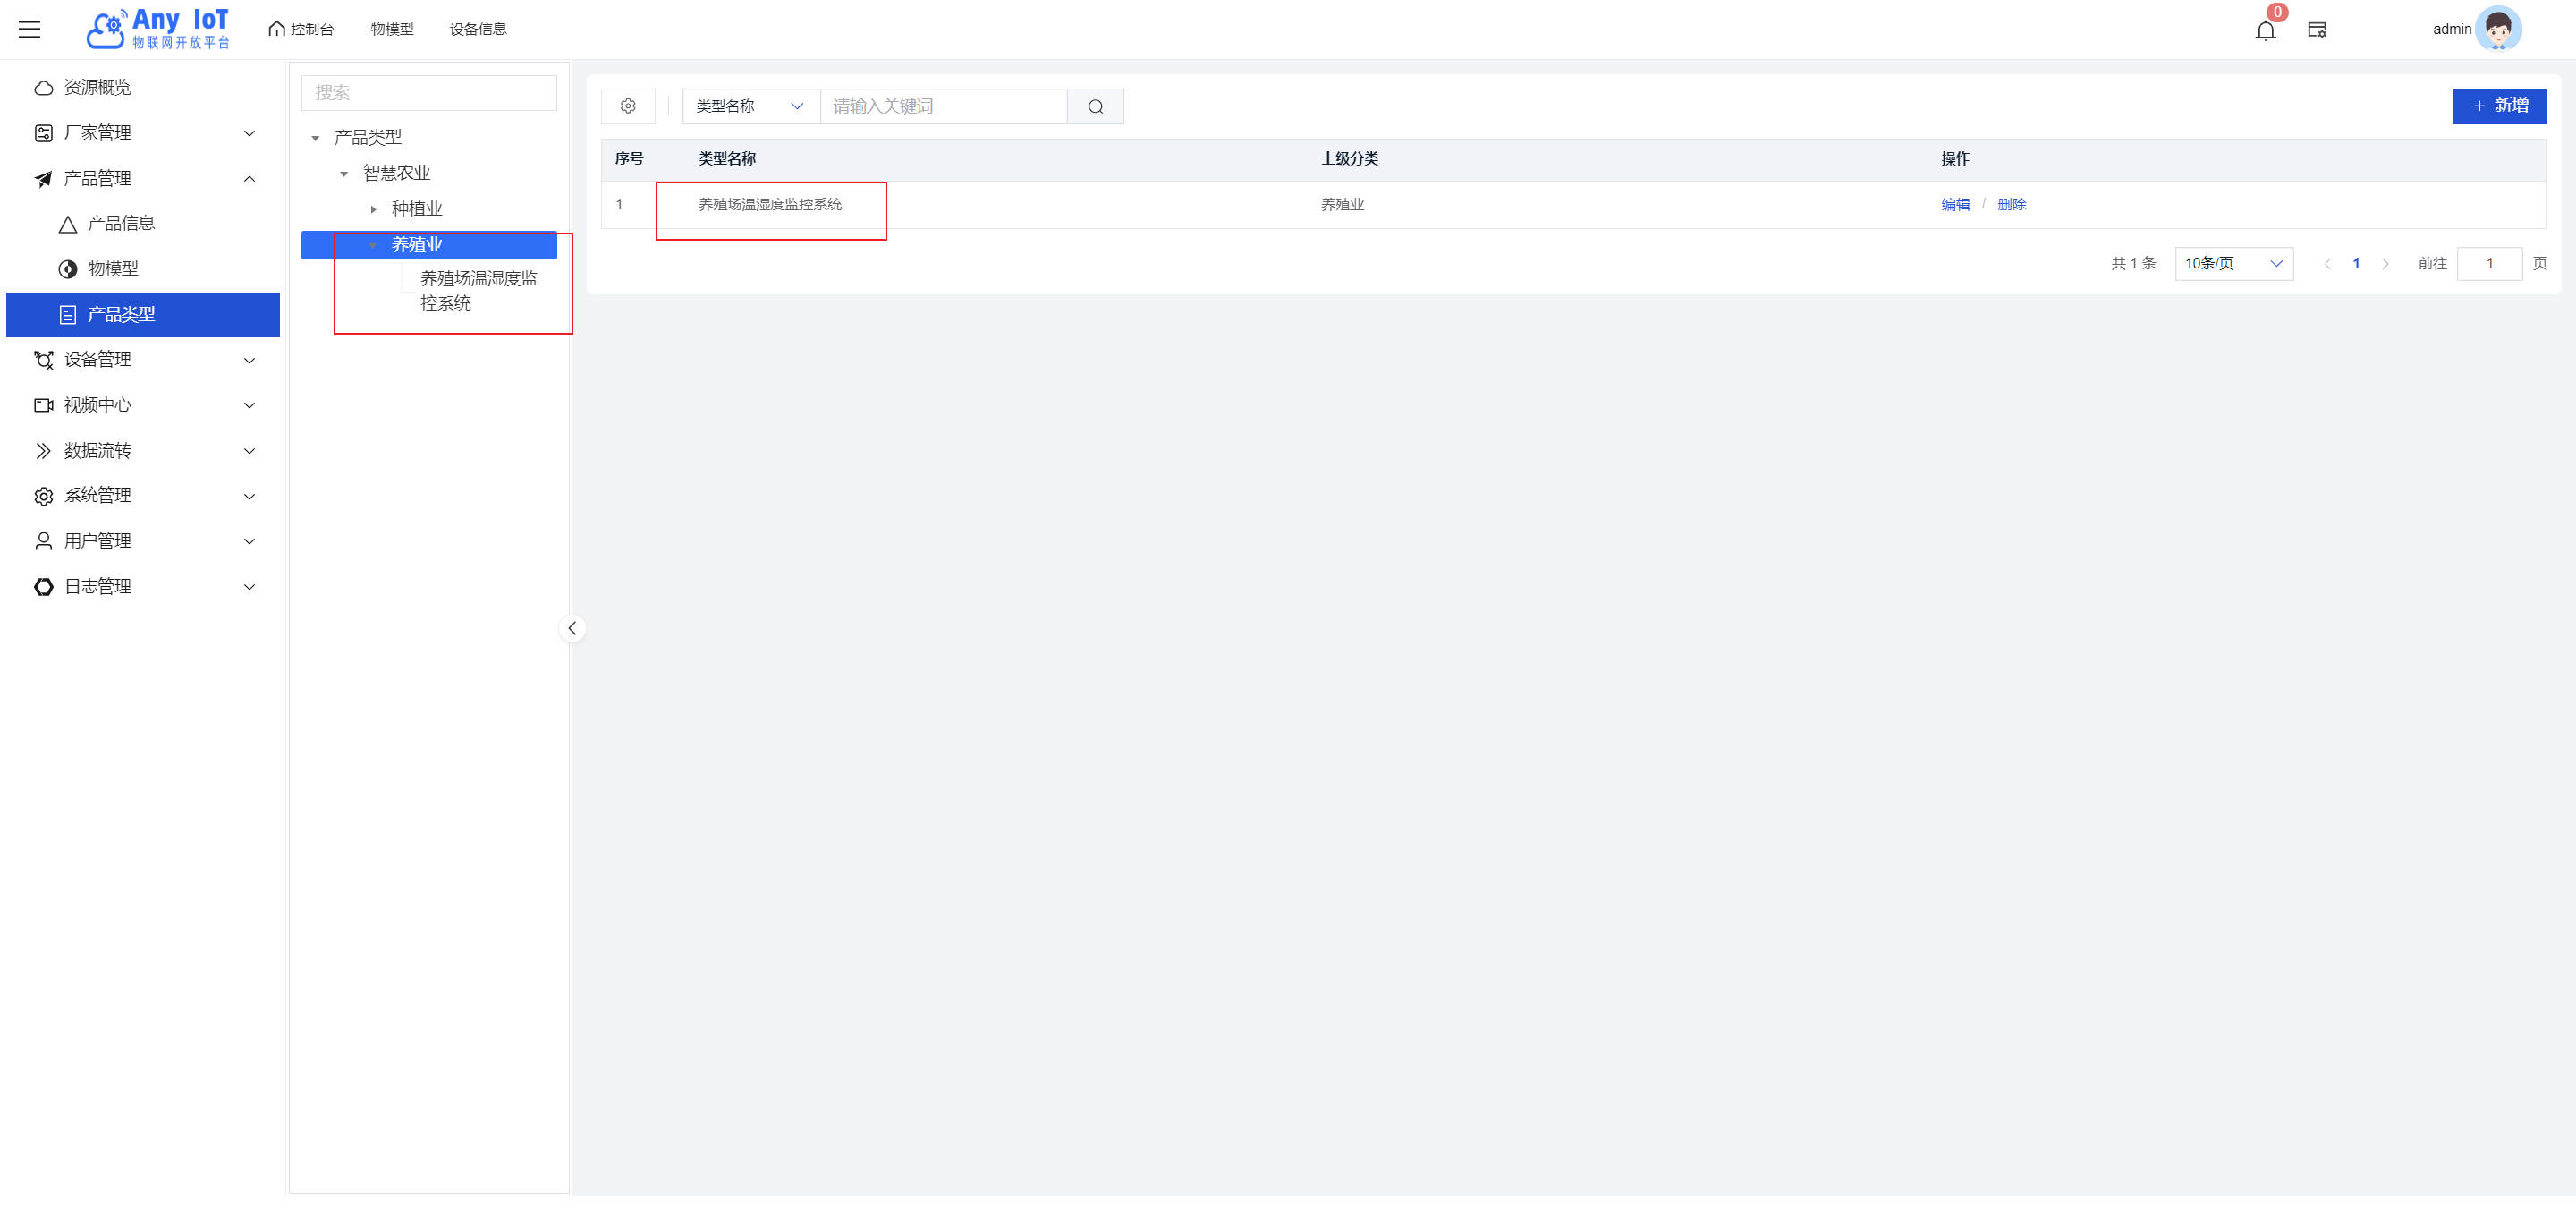Screen dimensions: 2576x1208
Task: Open the notification bell icon
Action: (x=2265, y=30)
